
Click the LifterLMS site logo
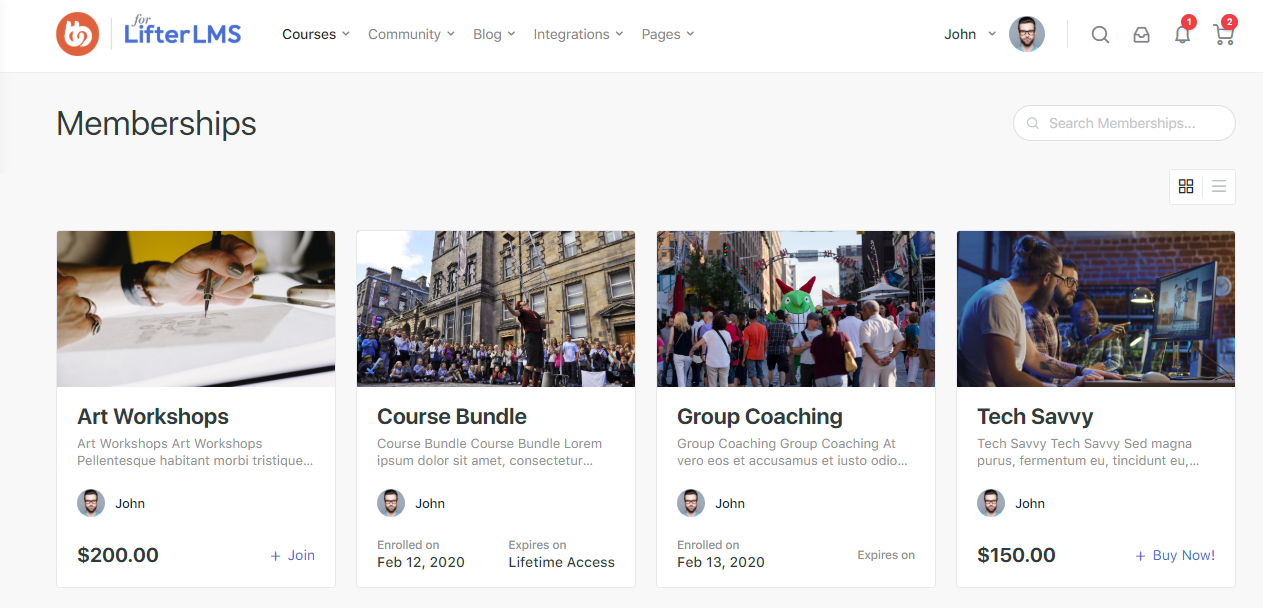149,34
